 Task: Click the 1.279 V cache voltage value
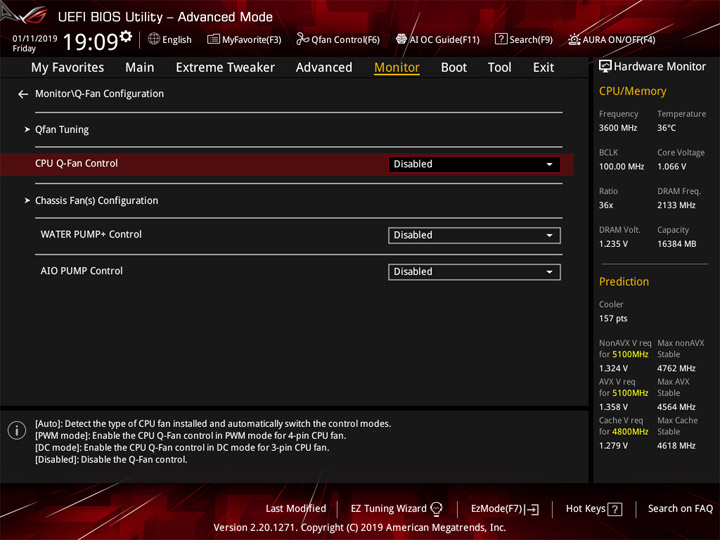(613, 445)
